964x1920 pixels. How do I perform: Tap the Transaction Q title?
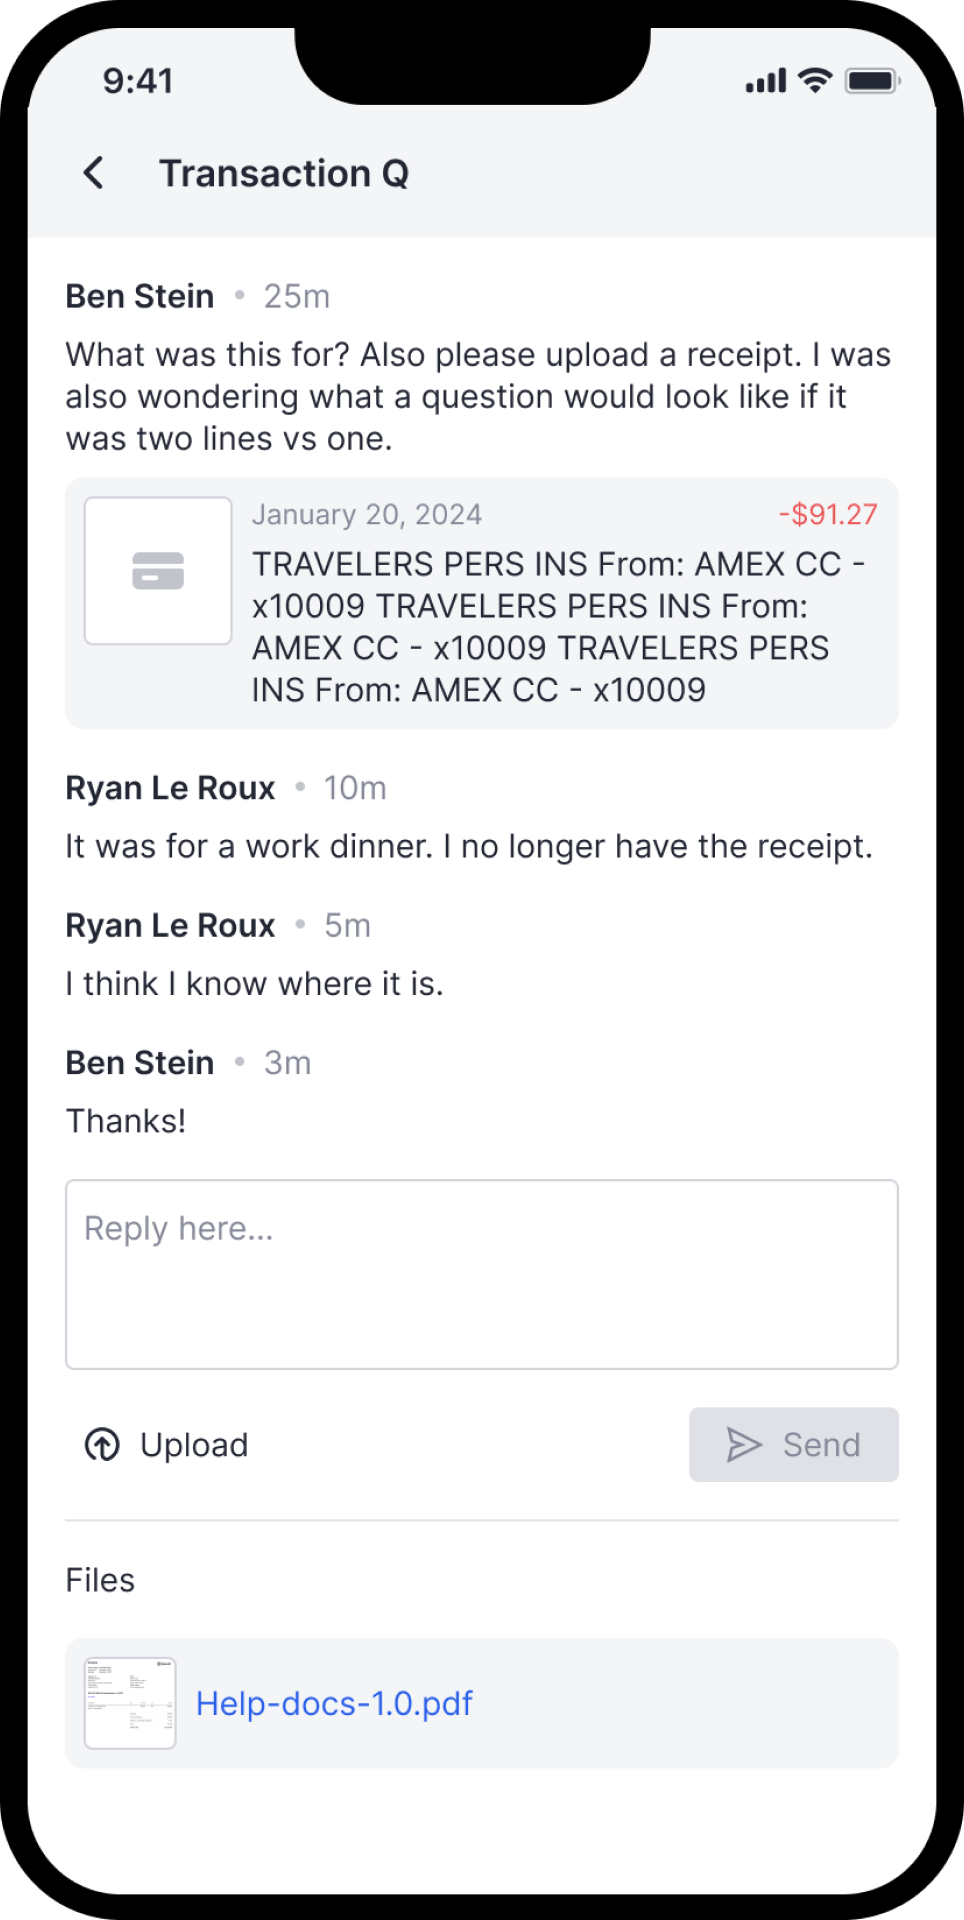tap(285, 172)
